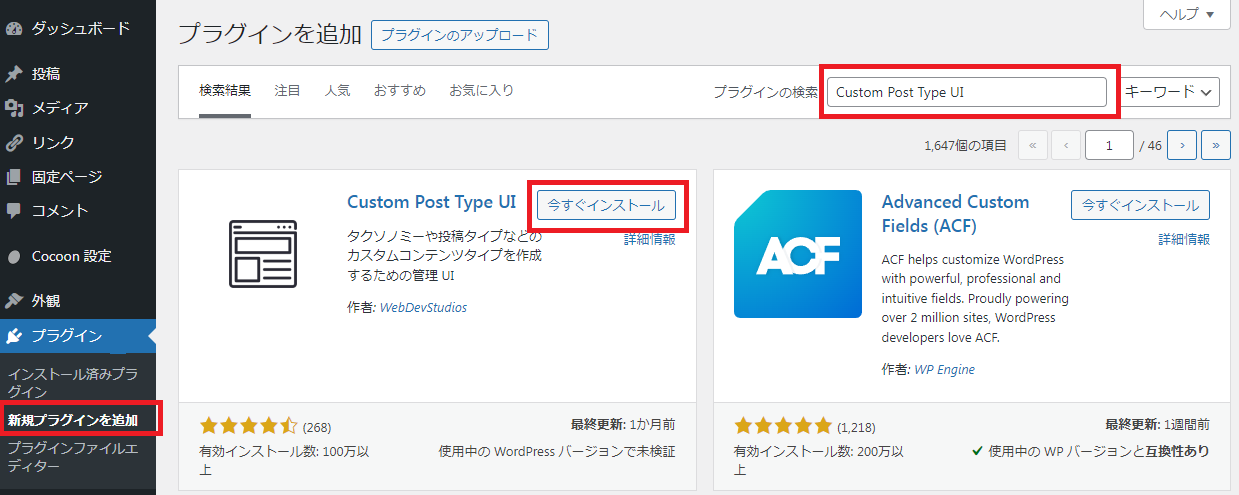Open WP Engine author link

[x=944, y=369]
